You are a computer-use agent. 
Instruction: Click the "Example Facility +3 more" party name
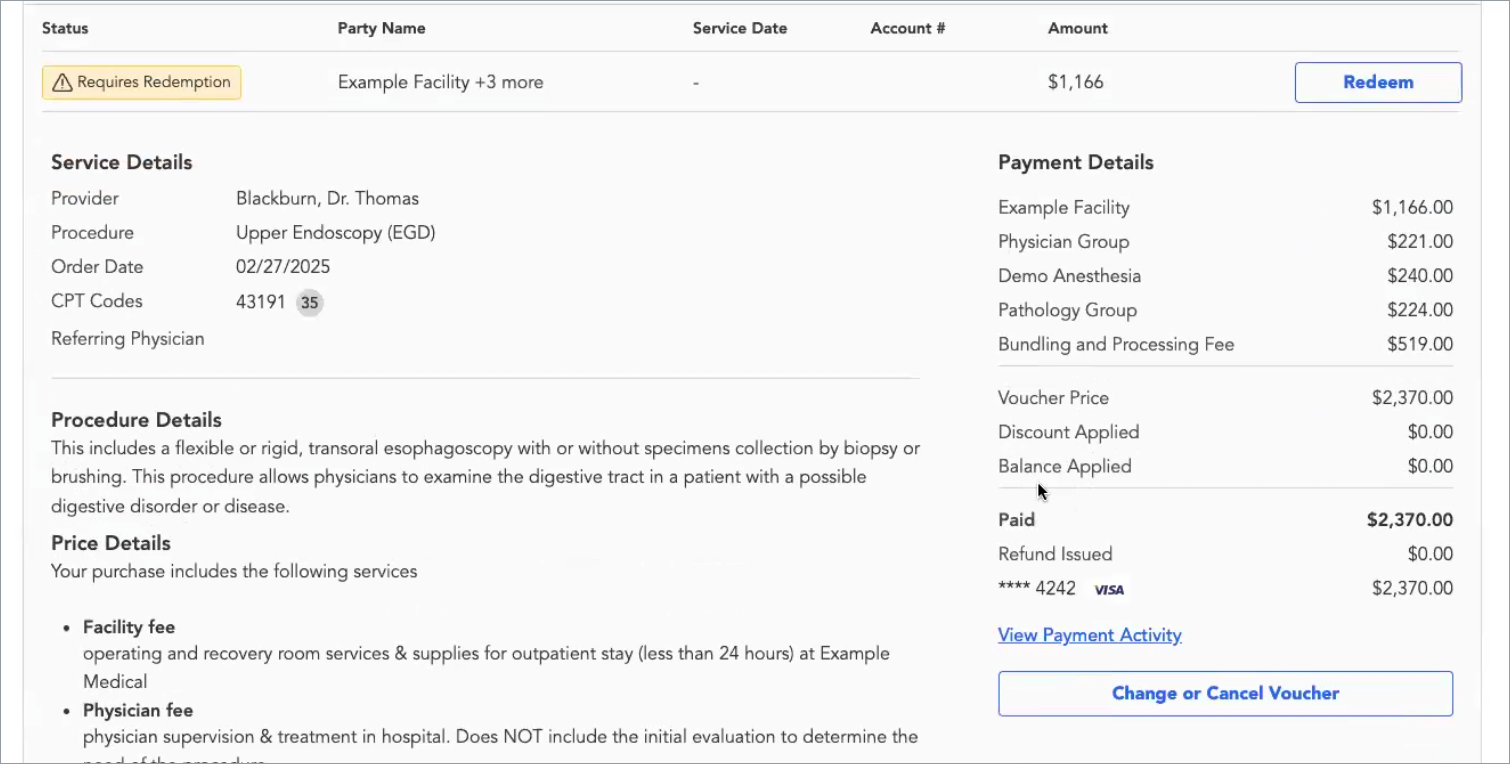tap(440, 82)
